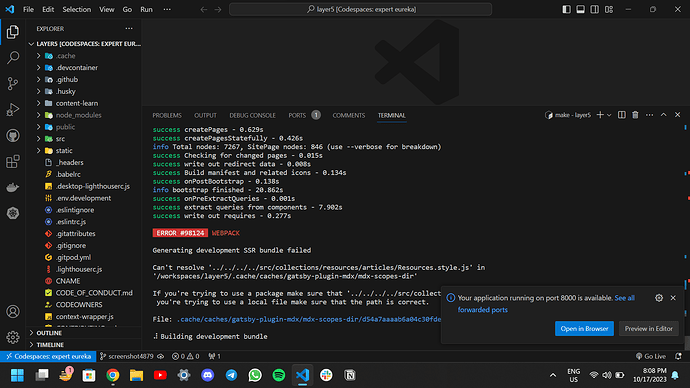Click the Explorer more actions ellipsis
Viewport: 690px width, 388px height.
[x=129, y=29]
